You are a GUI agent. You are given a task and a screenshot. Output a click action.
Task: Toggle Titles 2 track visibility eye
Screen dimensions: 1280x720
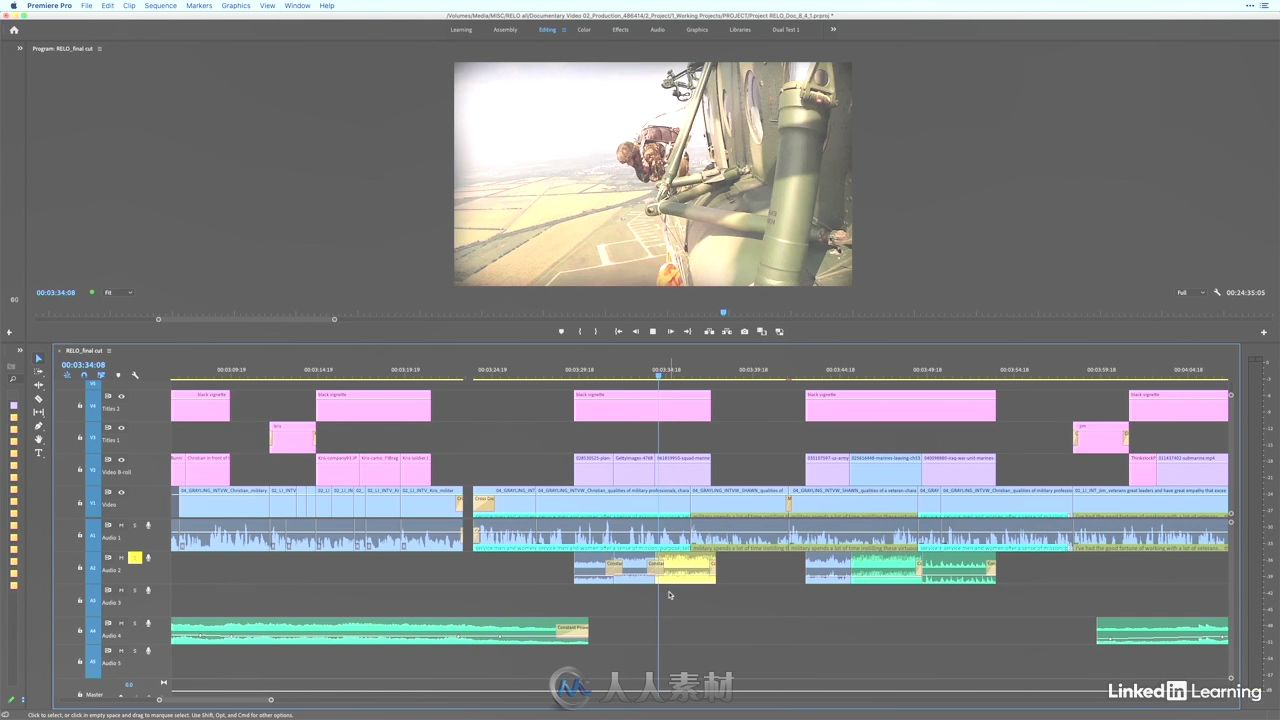point(121,396)
